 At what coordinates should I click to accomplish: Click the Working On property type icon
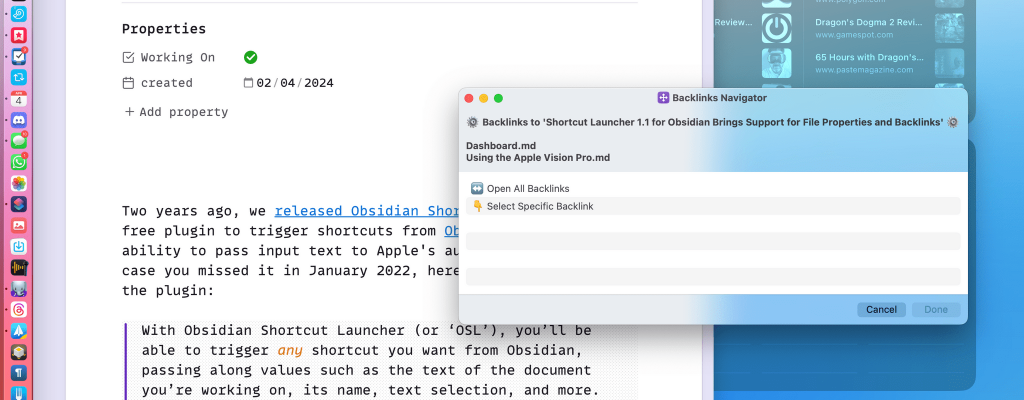click(128, 58)
